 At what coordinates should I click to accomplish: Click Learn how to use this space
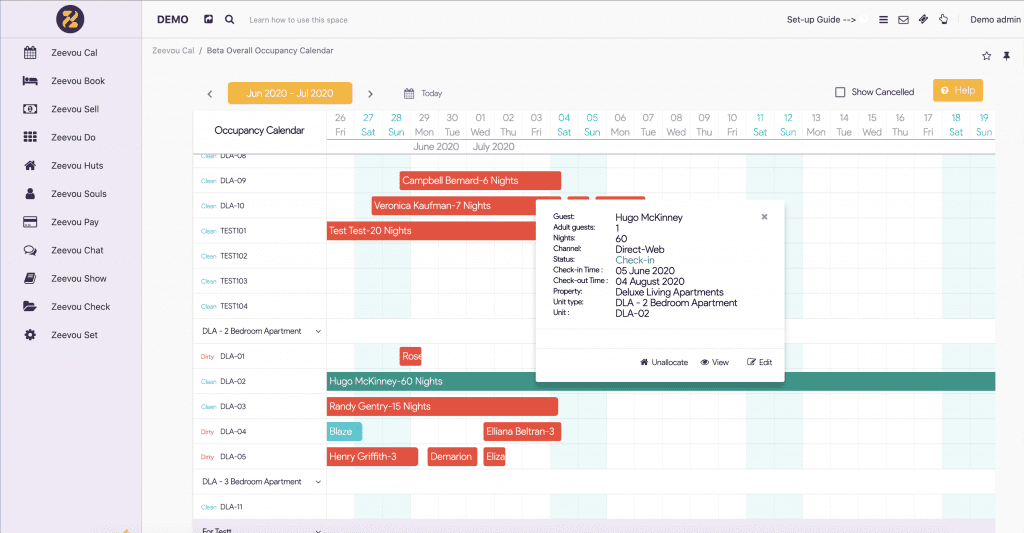pos(298,20)
